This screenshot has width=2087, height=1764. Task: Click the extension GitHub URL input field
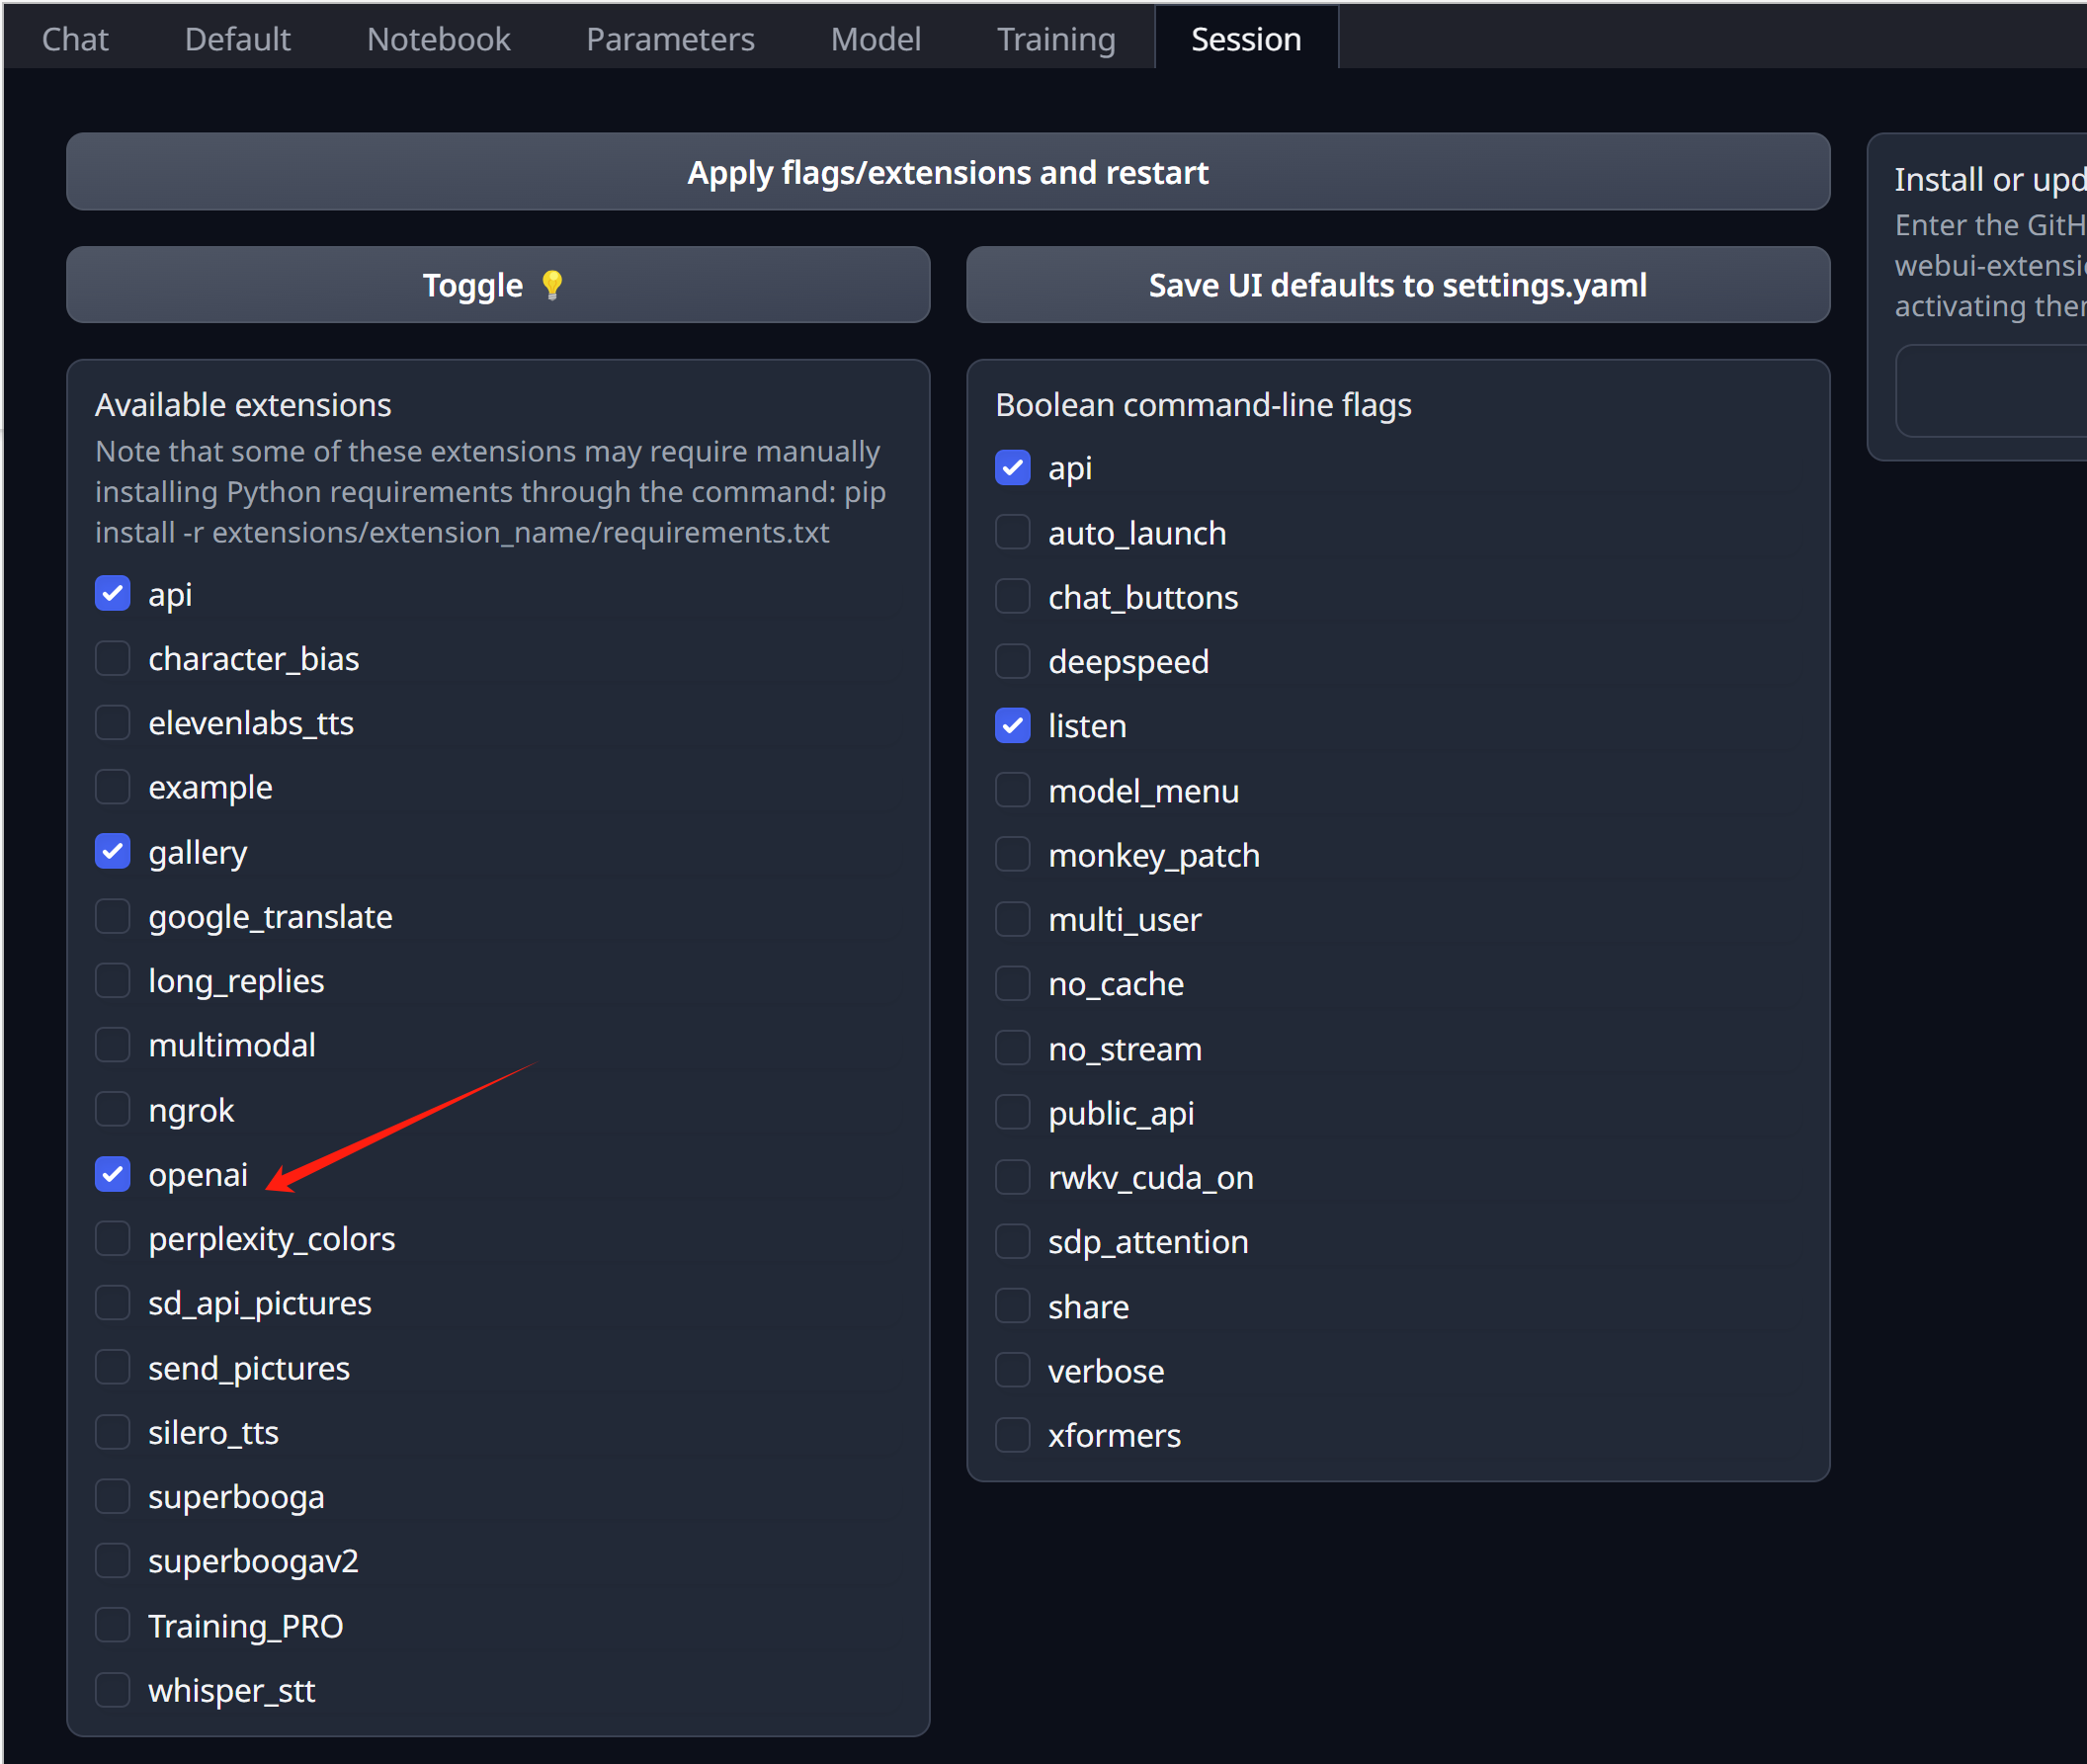point(1990,391)
